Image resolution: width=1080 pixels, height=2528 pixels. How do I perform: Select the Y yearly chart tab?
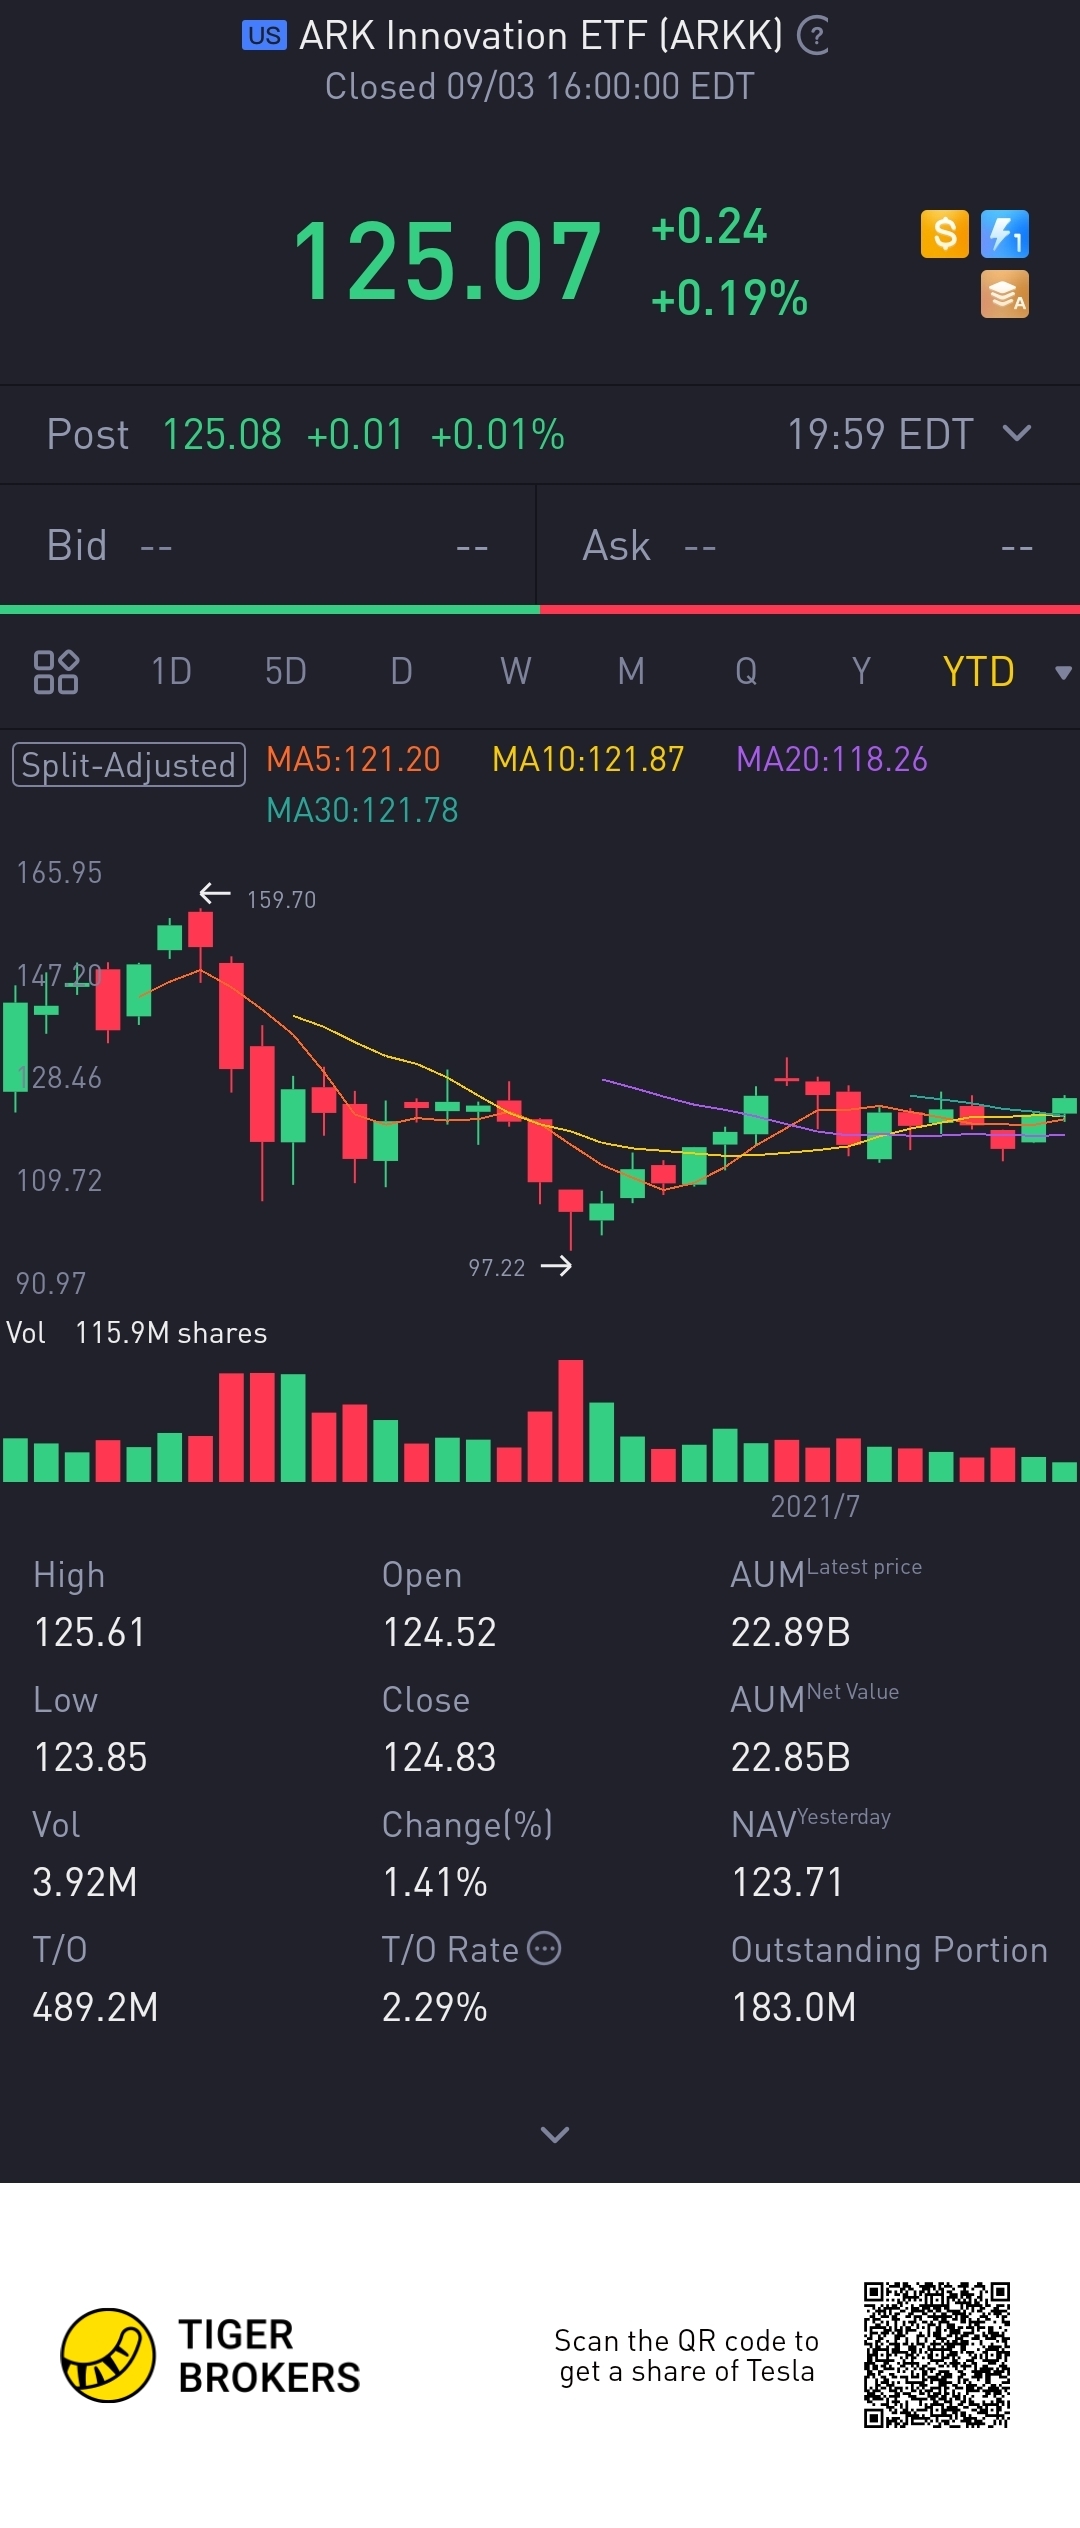click(x=861, y=671)
